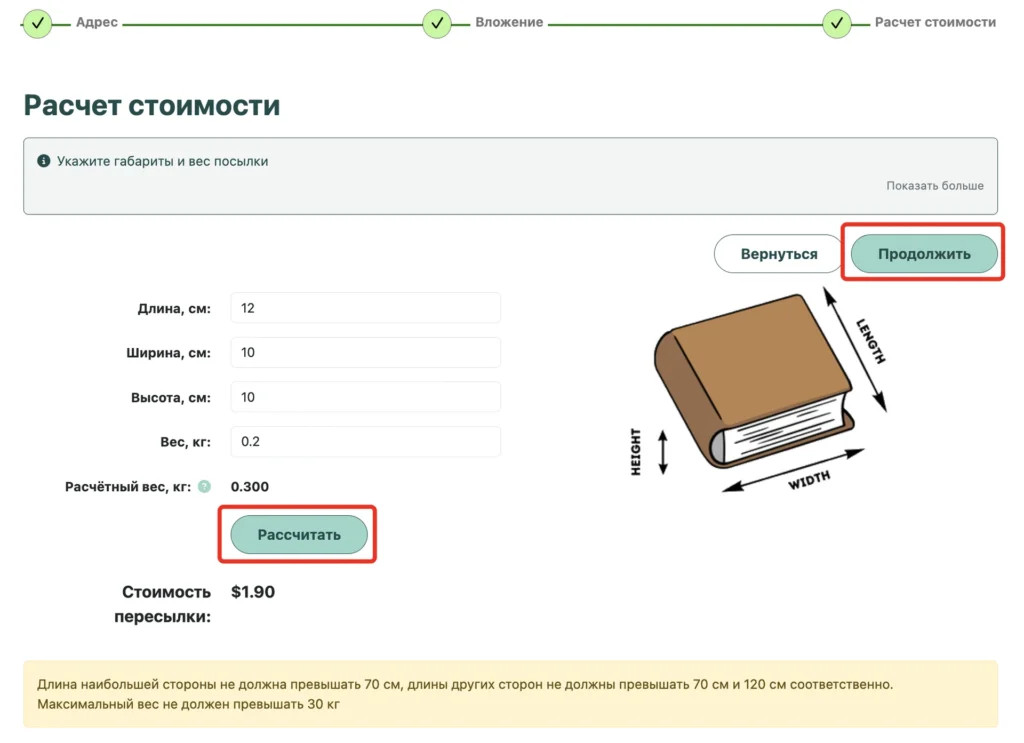Viewport: 1024px width, 743px height.
Task: Click the checkmark circle next to Вложение
Action: pyautogui.click(x=437, y=24)
